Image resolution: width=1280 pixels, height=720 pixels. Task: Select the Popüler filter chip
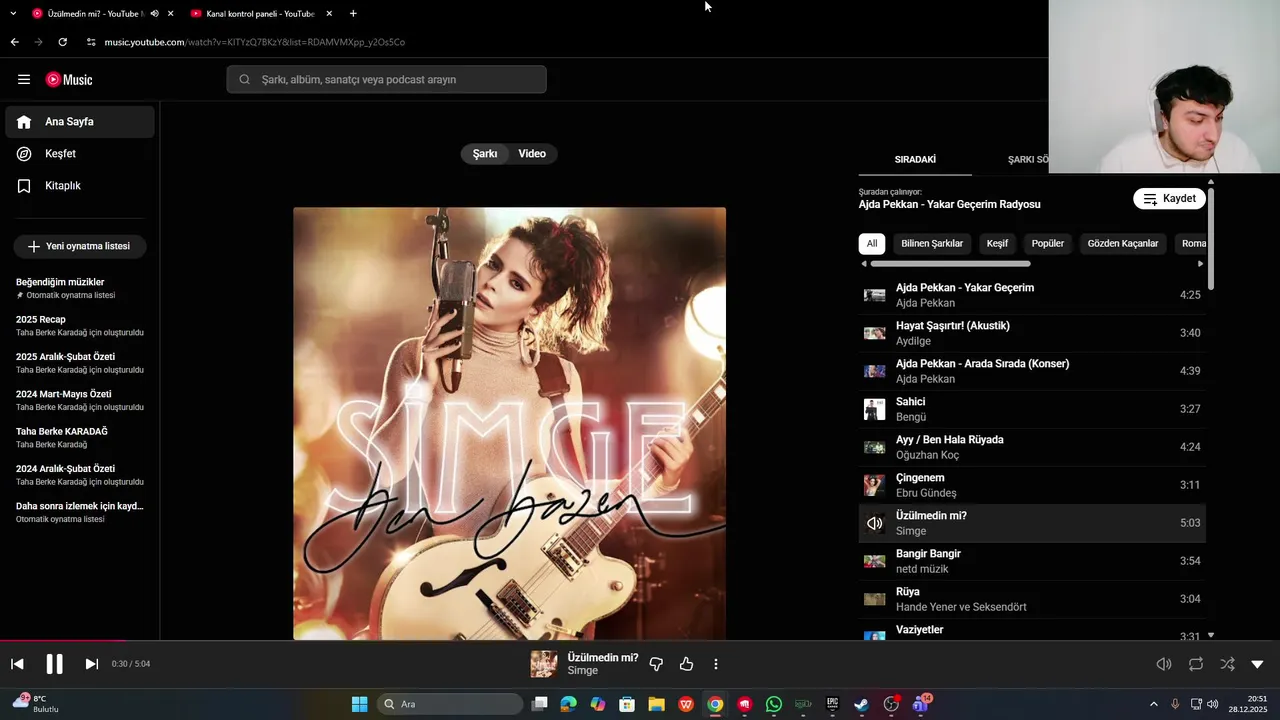click(1048, 243)
